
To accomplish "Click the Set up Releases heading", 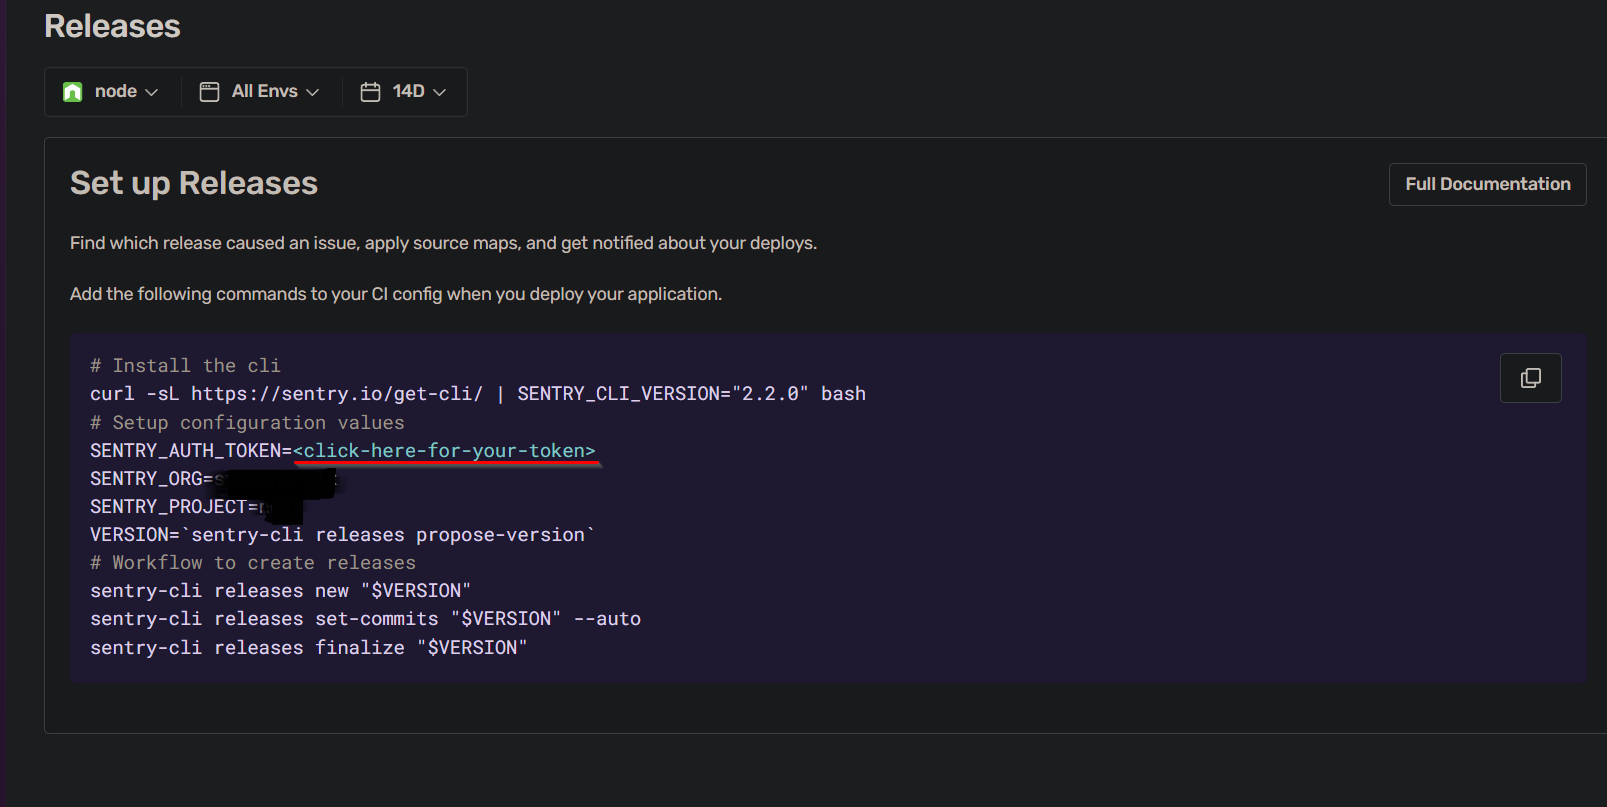I will (x=194, y=183).
